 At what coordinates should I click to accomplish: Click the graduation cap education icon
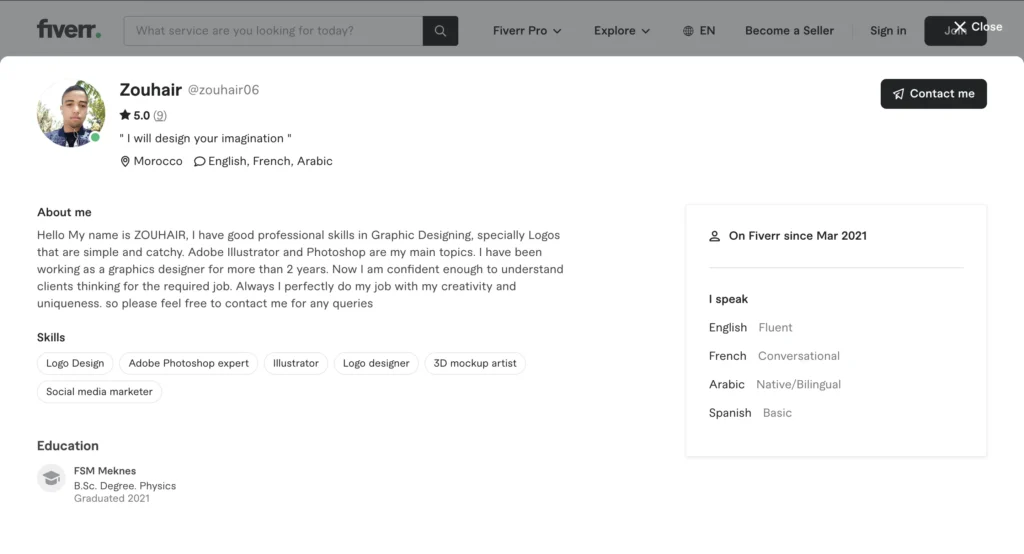[x=51, y=478]
